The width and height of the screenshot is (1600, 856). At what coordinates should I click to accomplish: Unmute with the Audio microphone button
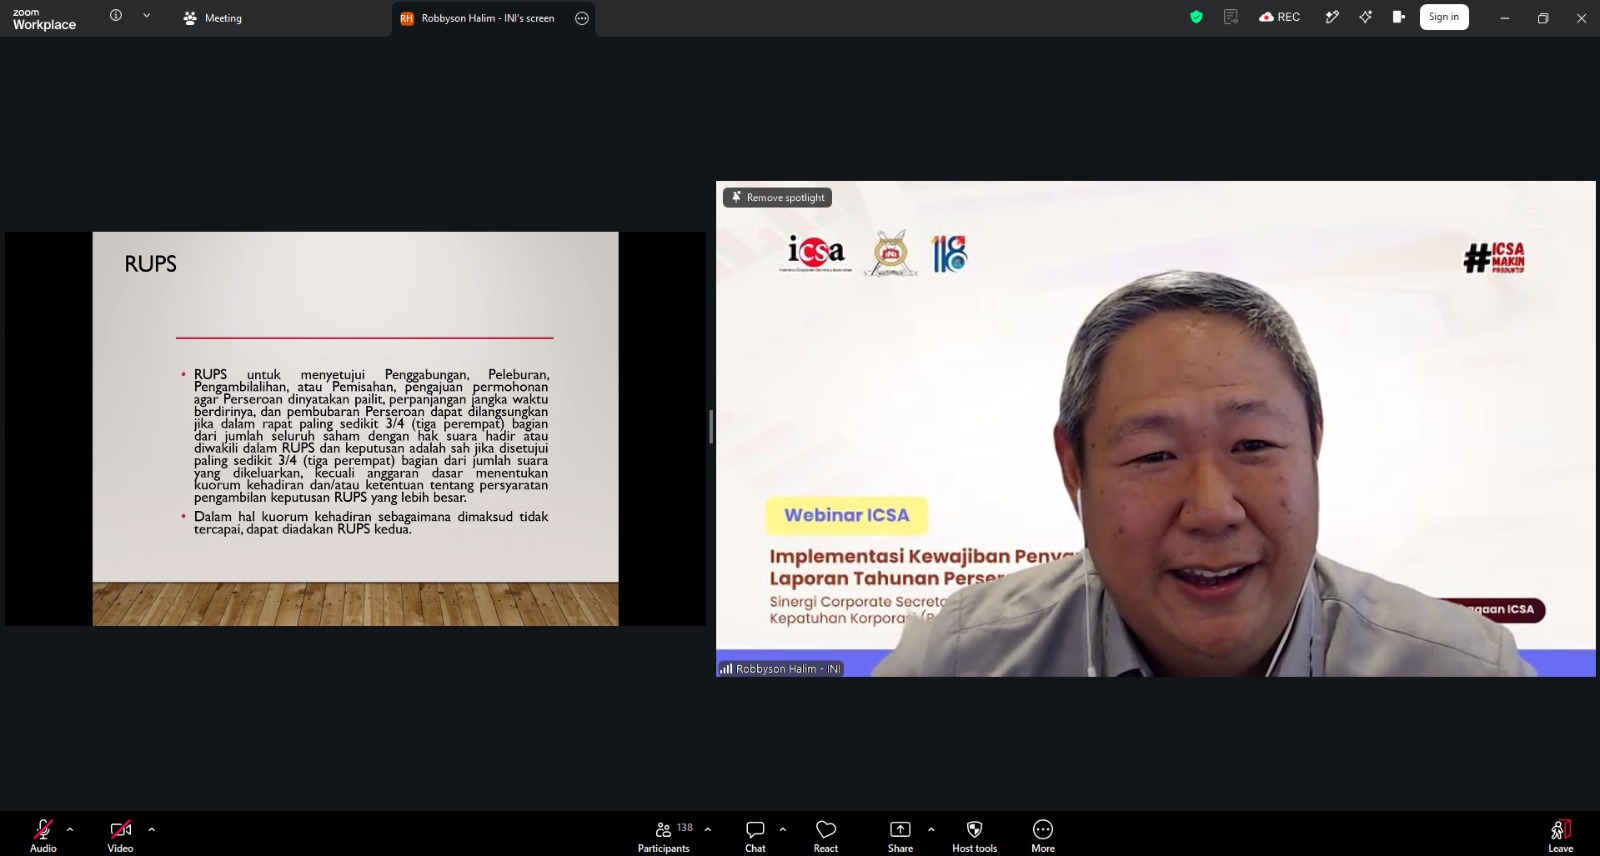coord(43,835)
